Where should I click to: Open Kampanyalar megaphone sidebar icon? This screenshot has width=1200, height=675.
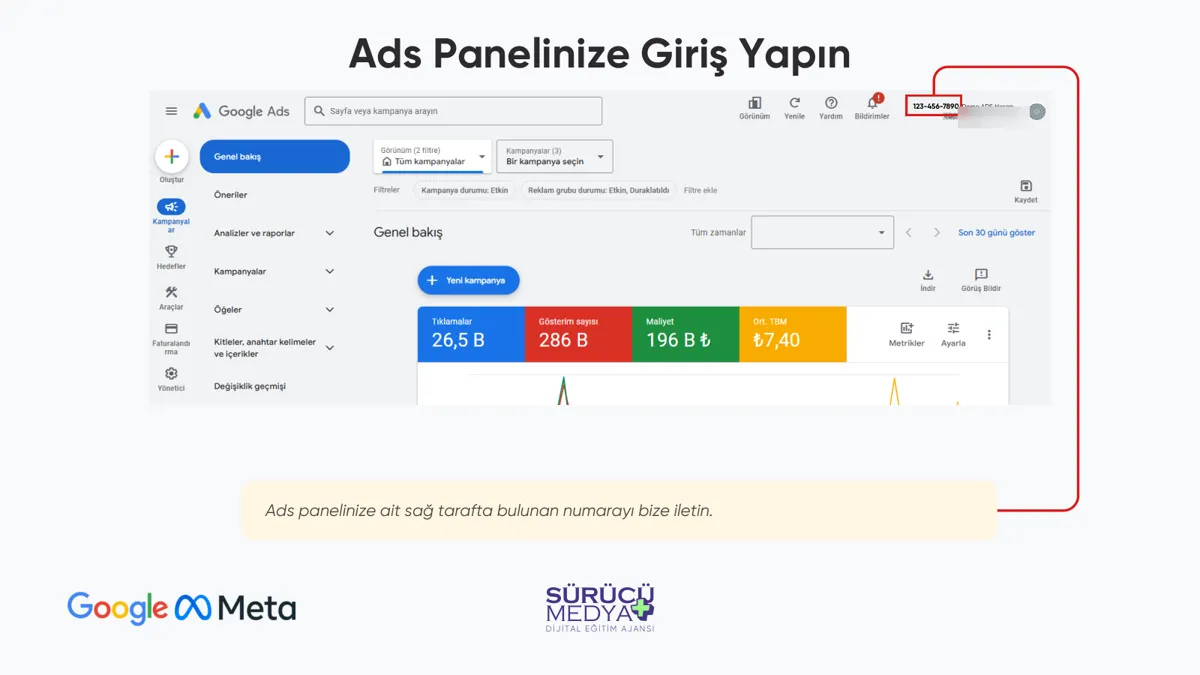(x=171, y=207)
